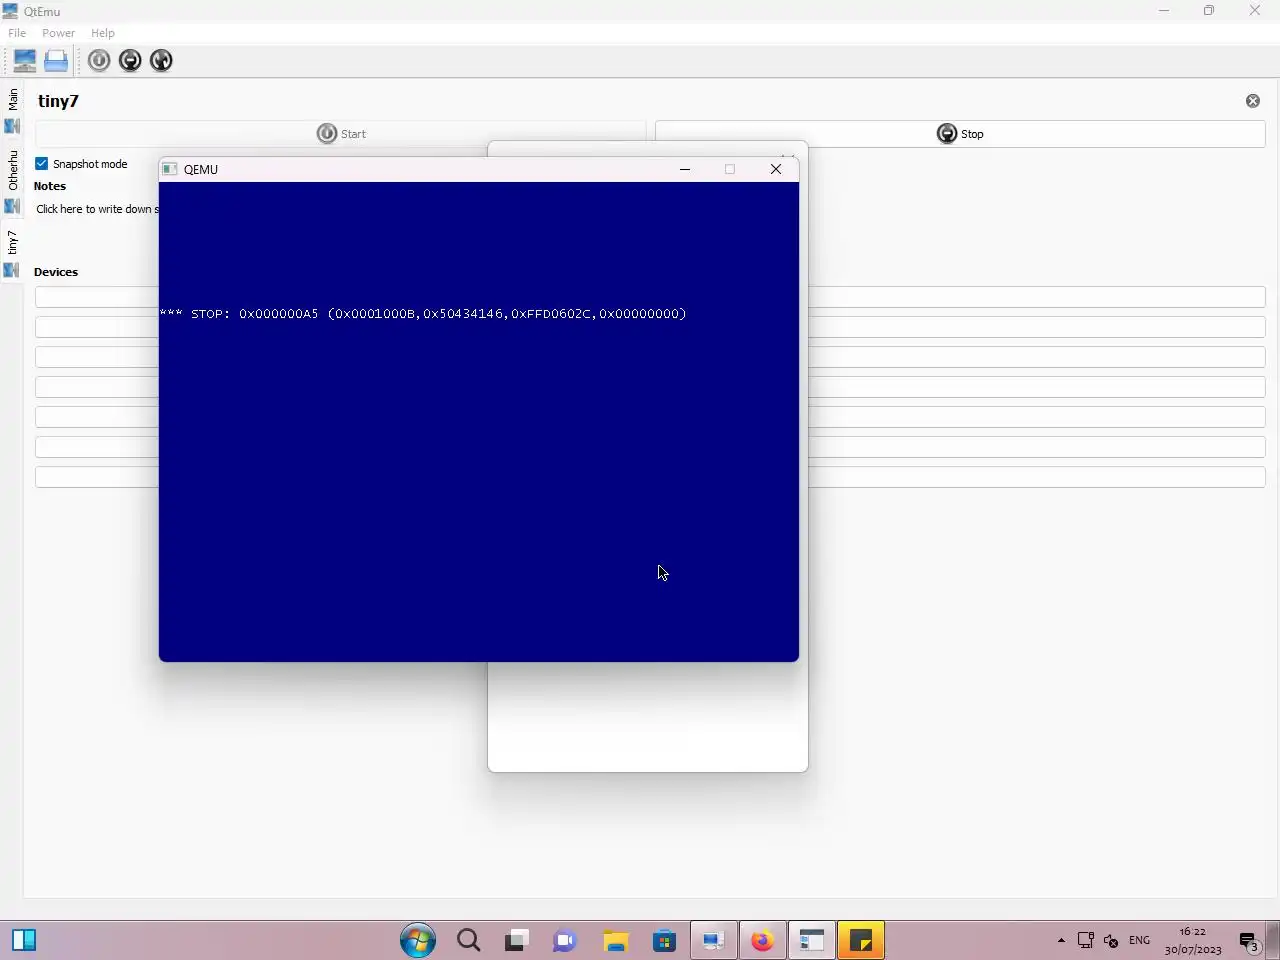Image resolution: width=1280 pixels, height=960 pixels.
Task: Click the stop machine icon in the toolbar
Action: click(130, 61)
